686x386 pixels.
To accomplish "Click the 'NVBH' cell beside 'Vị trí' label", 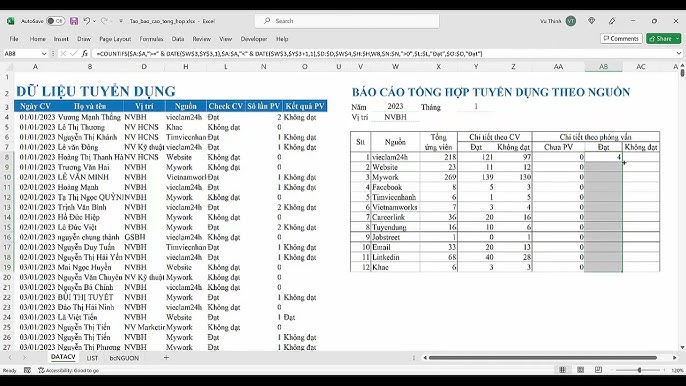I will pyautogui.click(x=395, y=117).
